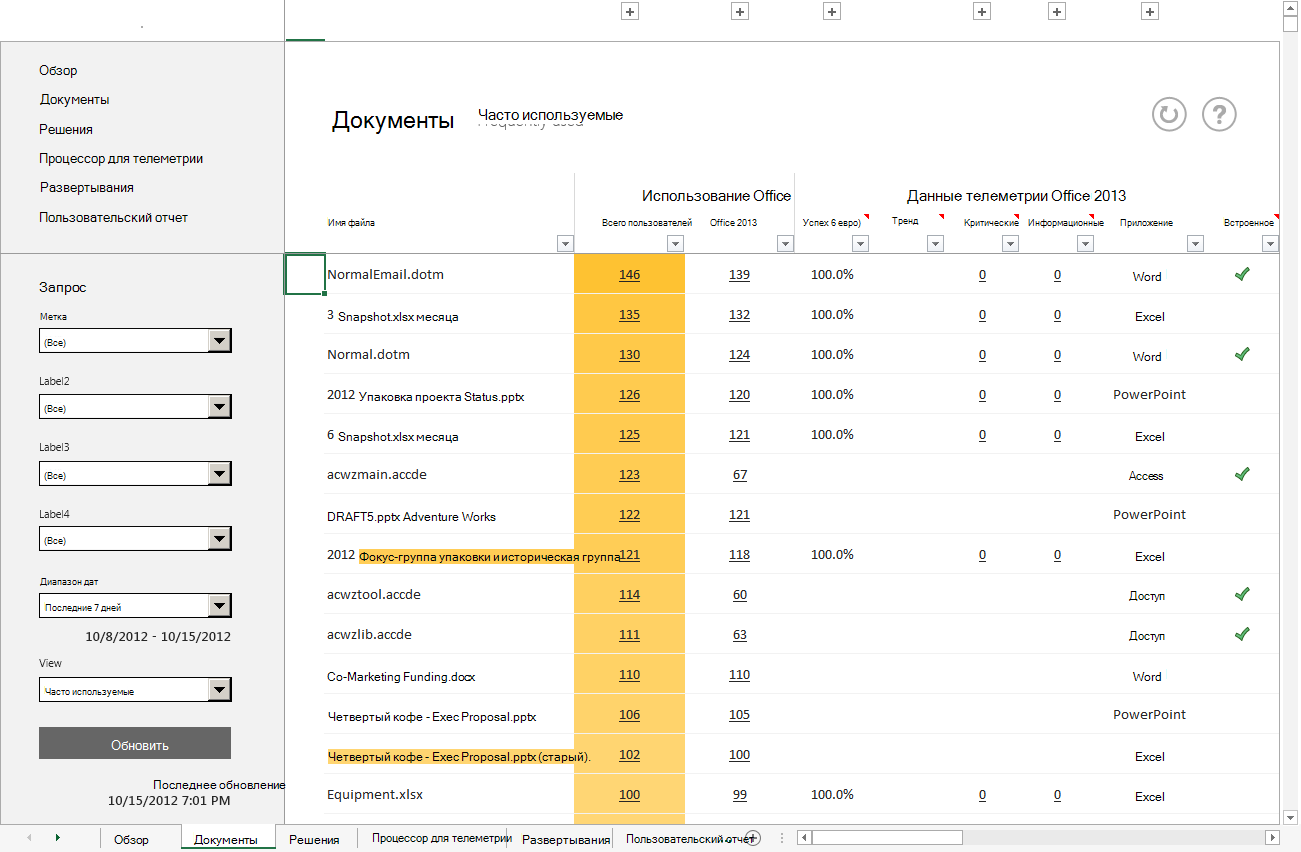
Task: Open Обзор in the side navigation
Action: pyautogui.click(x=59, y=71)
